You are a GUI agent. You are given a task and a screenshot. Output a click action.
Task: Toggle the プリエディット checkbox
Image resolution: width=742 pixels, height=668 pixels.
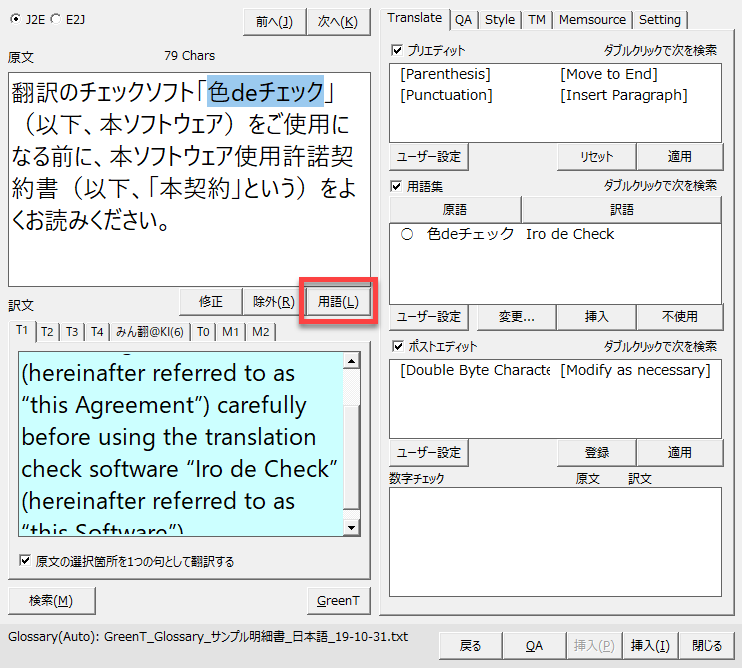coord(398,50)
